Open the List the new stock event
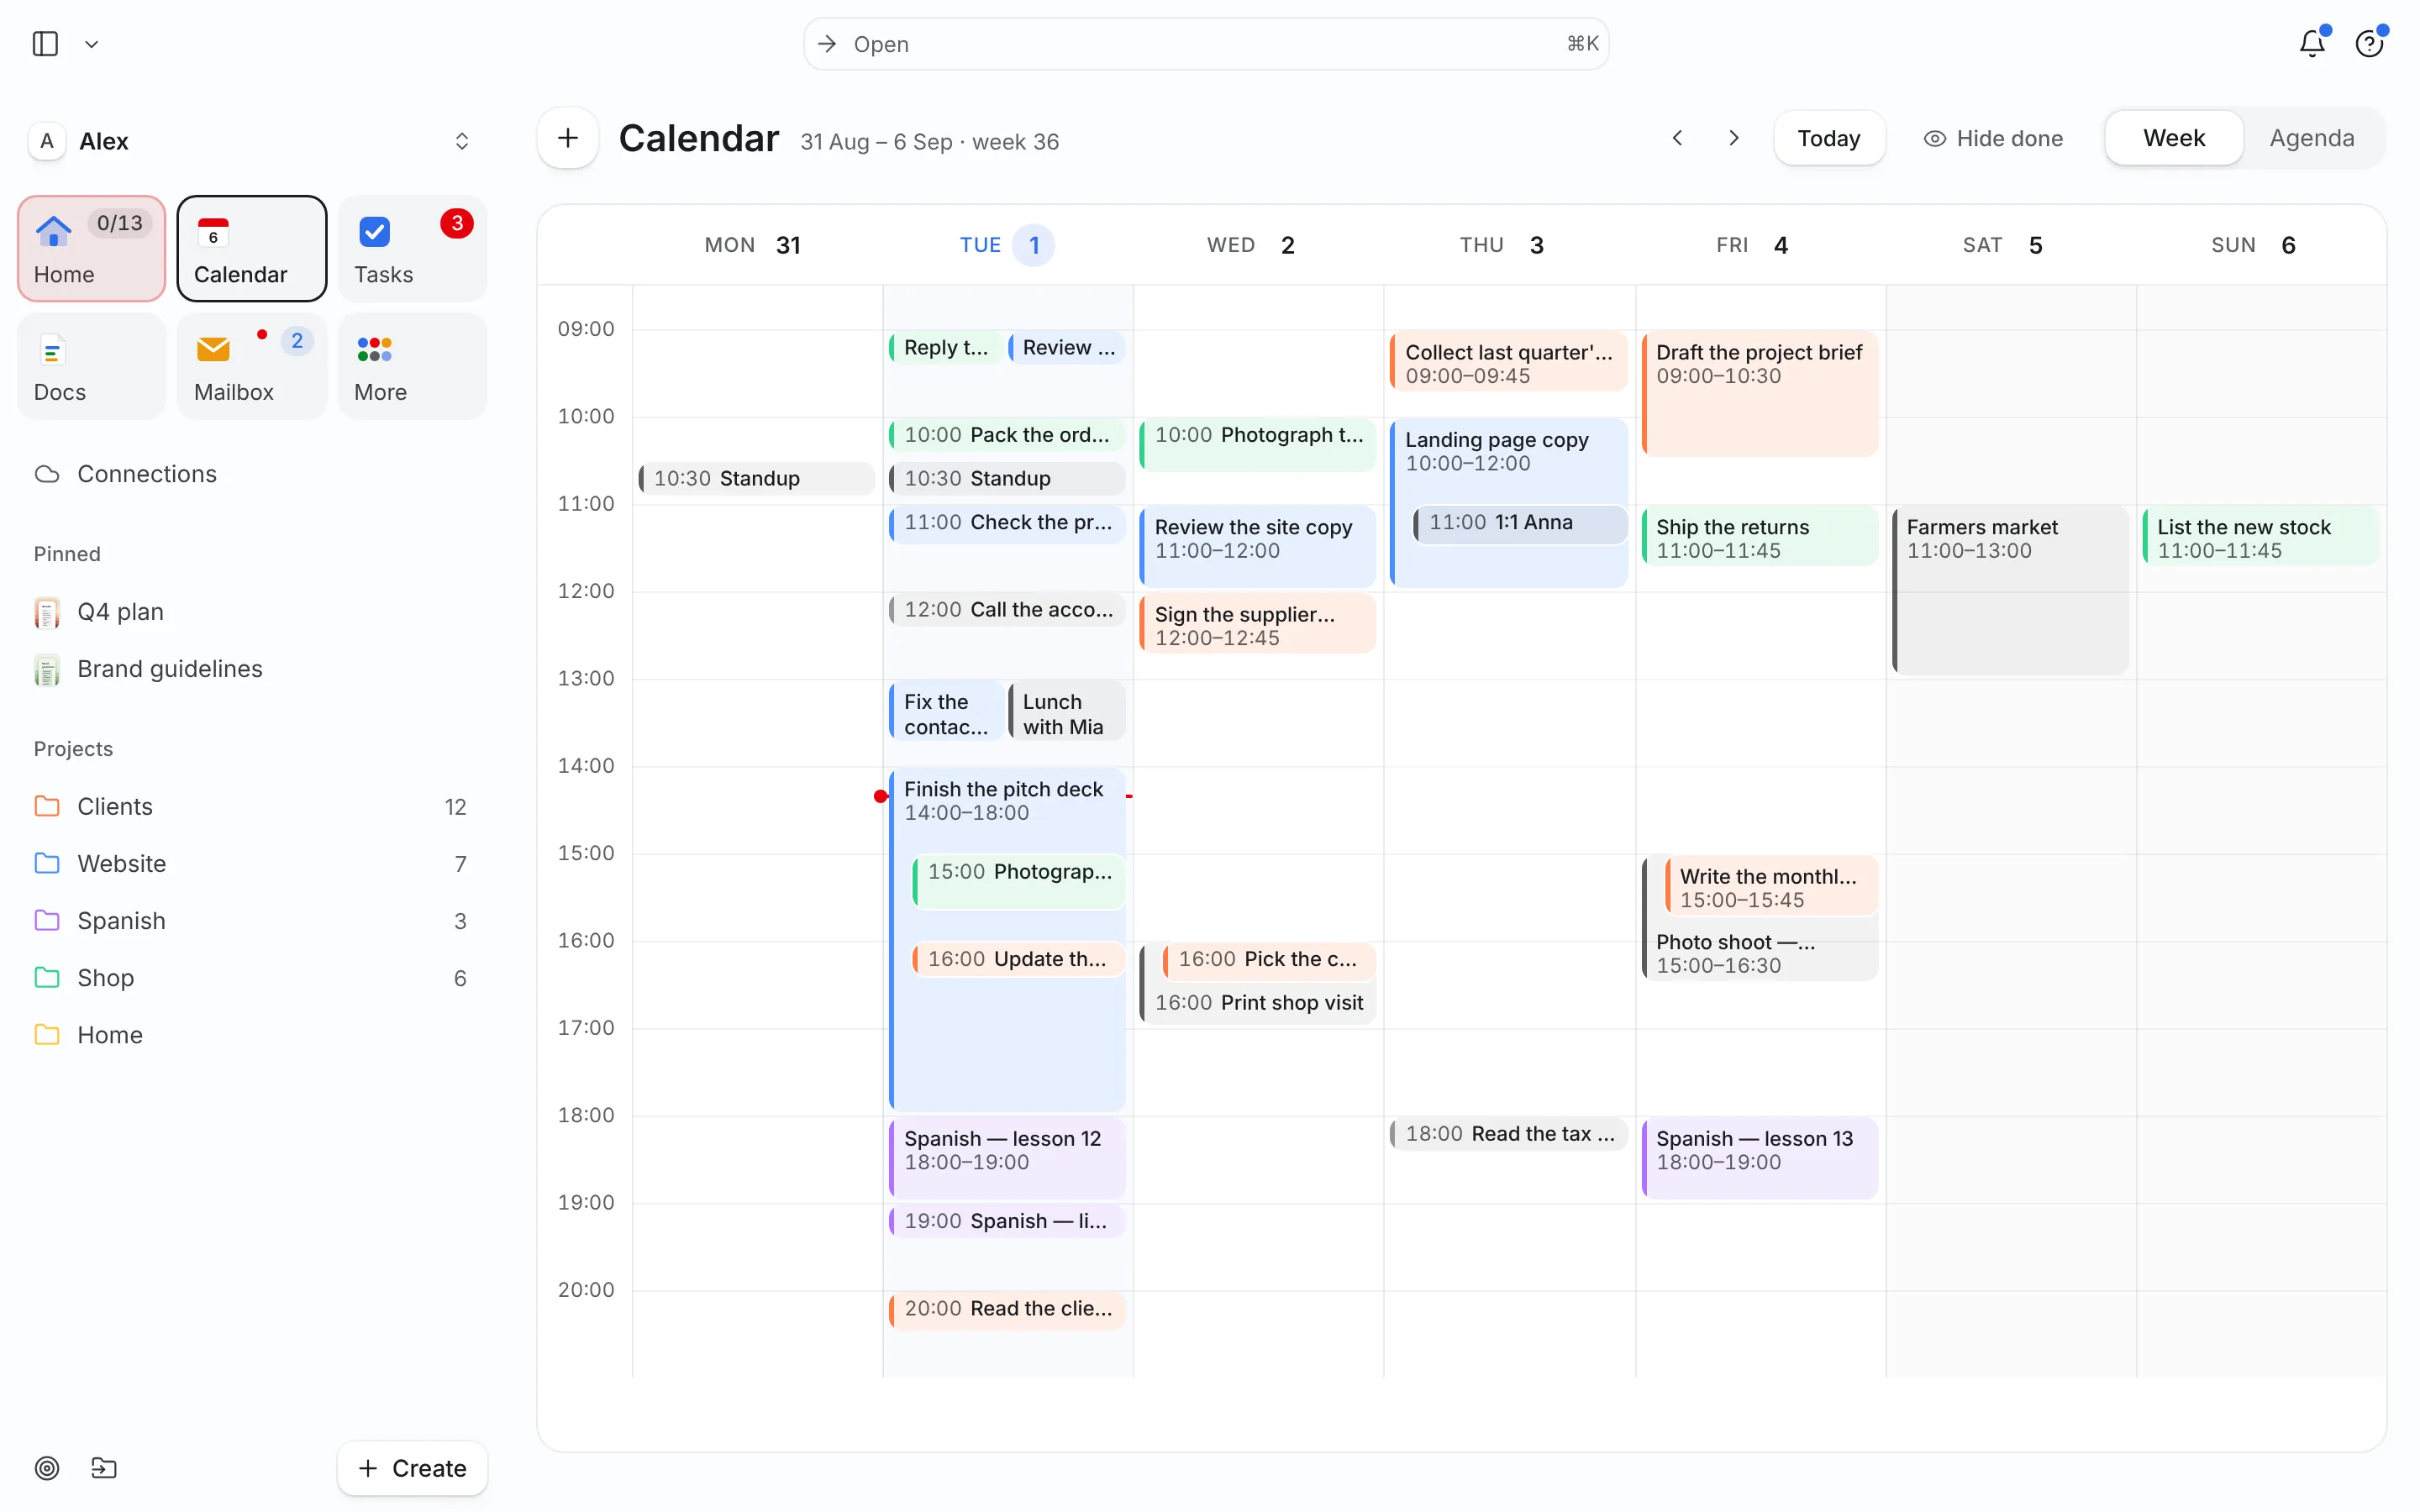This screenshot has width=2420, height=1512. (x=2261, y=538)
